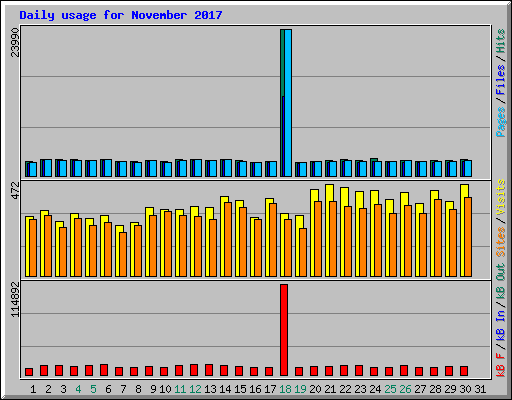Click day label 15 on the x-axis
The width and height of the screenshot is (512, 400).
click(240, 389)
